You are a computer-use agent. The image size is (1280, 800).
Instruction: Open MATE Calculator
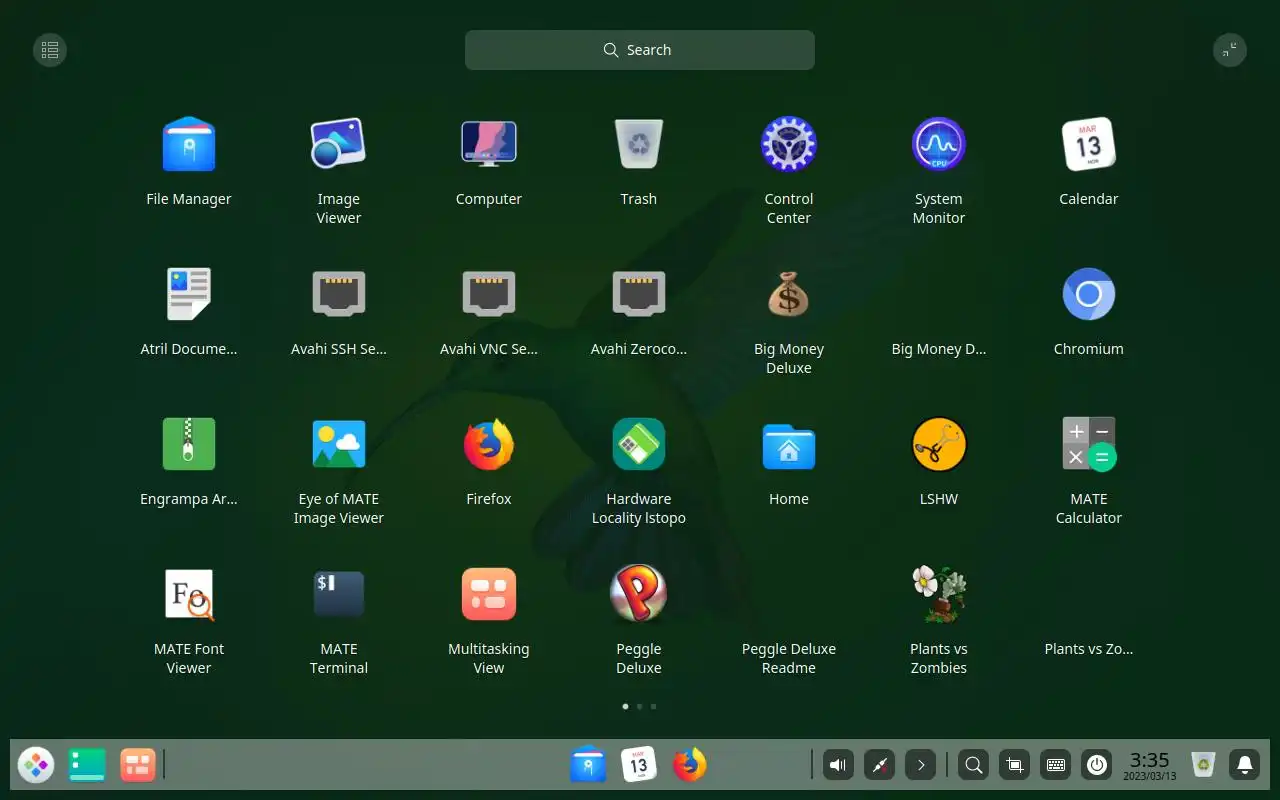(x=1089, y=444)
